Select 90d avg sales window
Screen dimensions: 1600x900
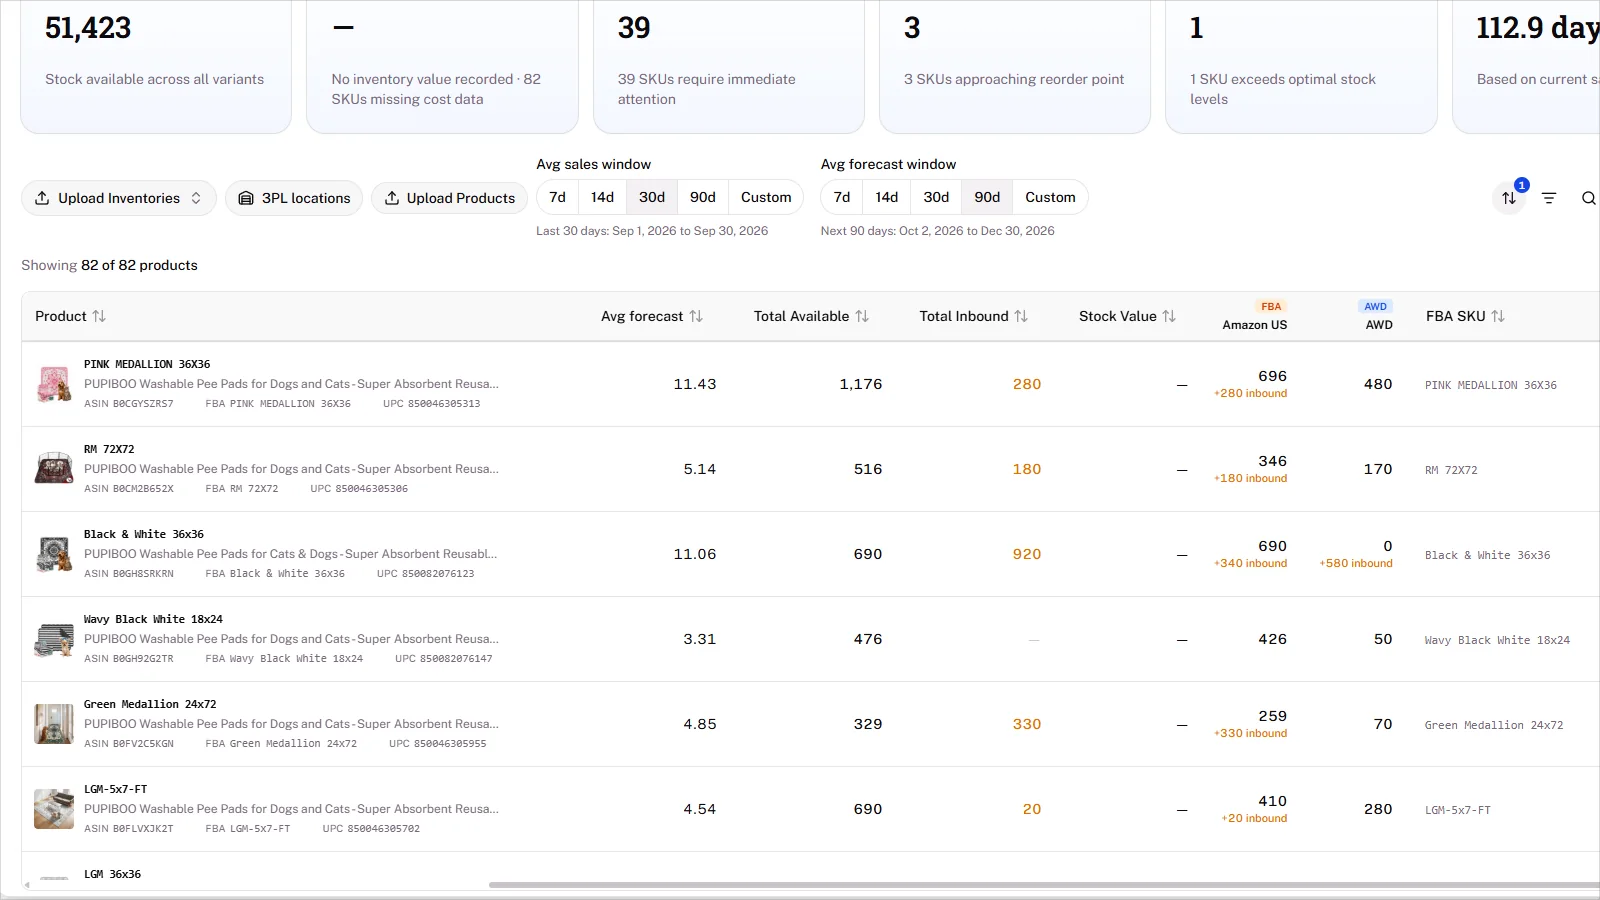click(x=703, y=197)
